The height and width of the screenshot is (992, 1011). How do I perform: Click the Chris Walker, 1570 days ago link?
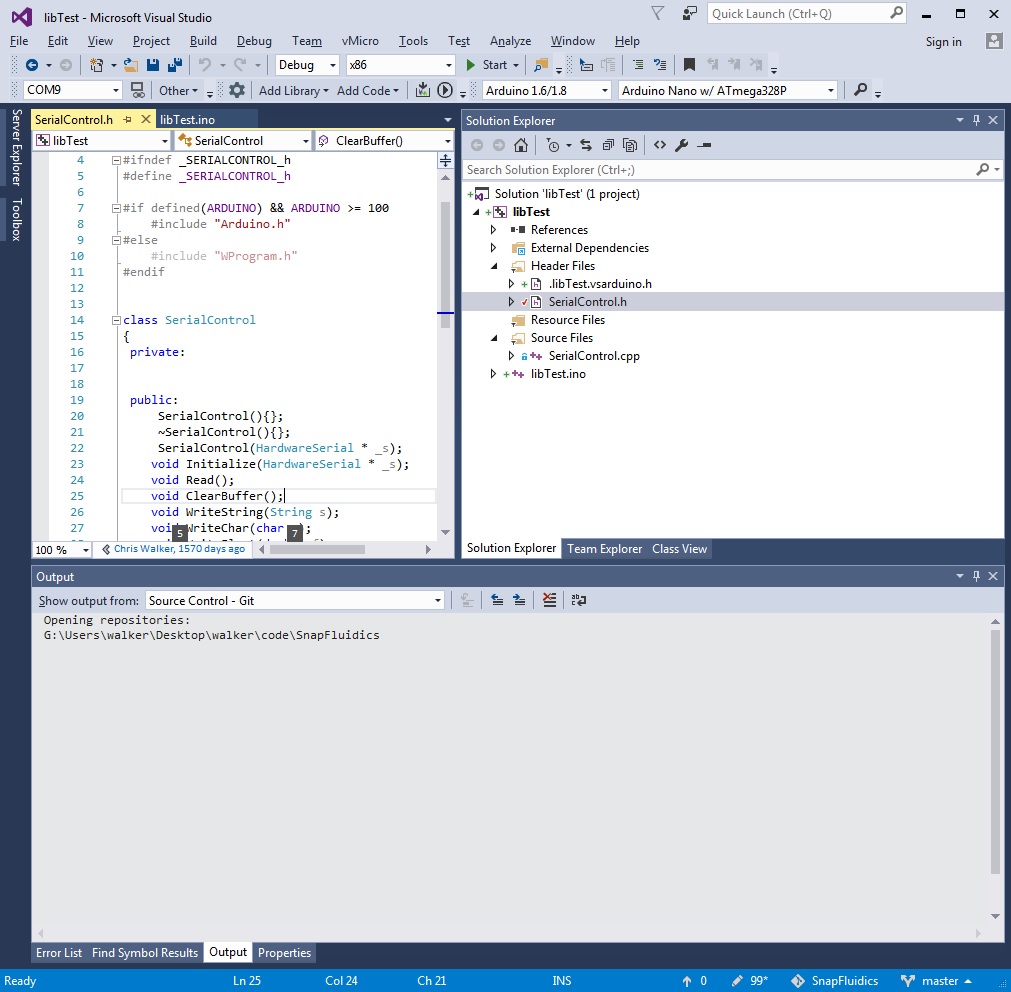click(x=179, y=549)
